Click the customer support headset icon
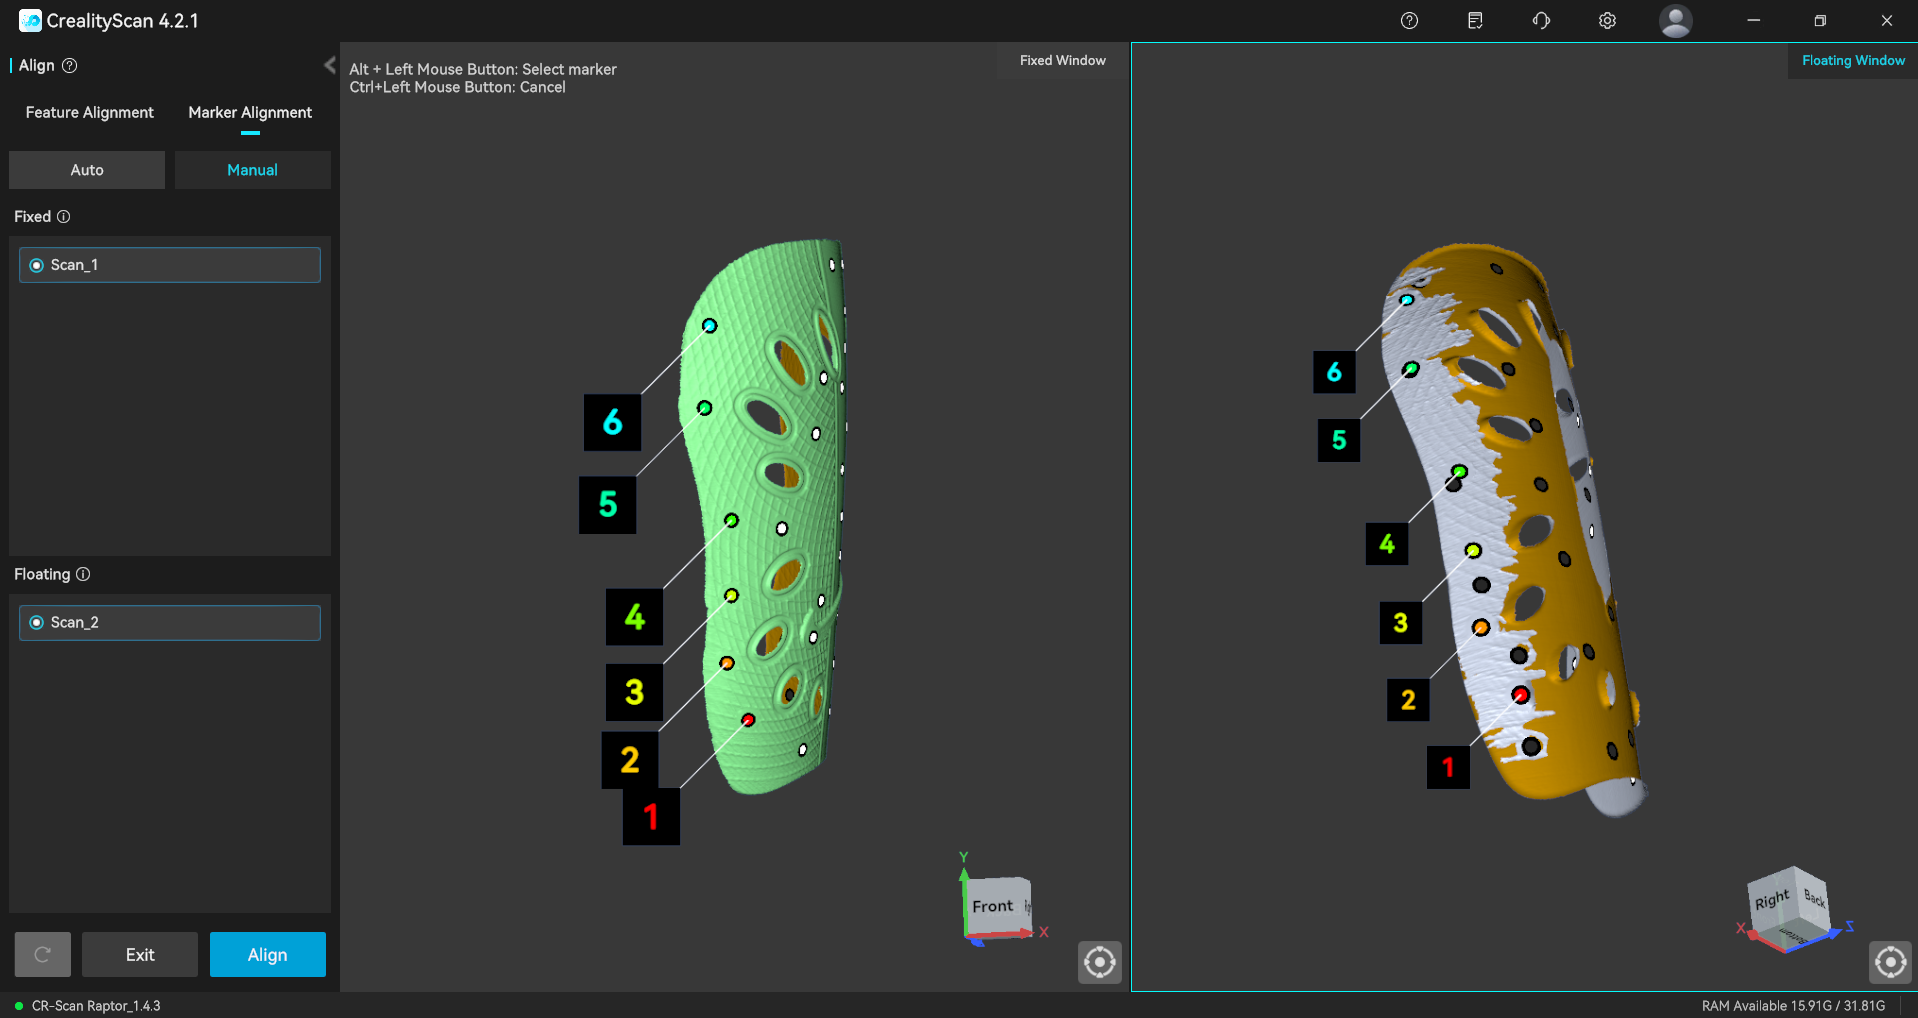 pyautogui.click(x=1541, y=20)
